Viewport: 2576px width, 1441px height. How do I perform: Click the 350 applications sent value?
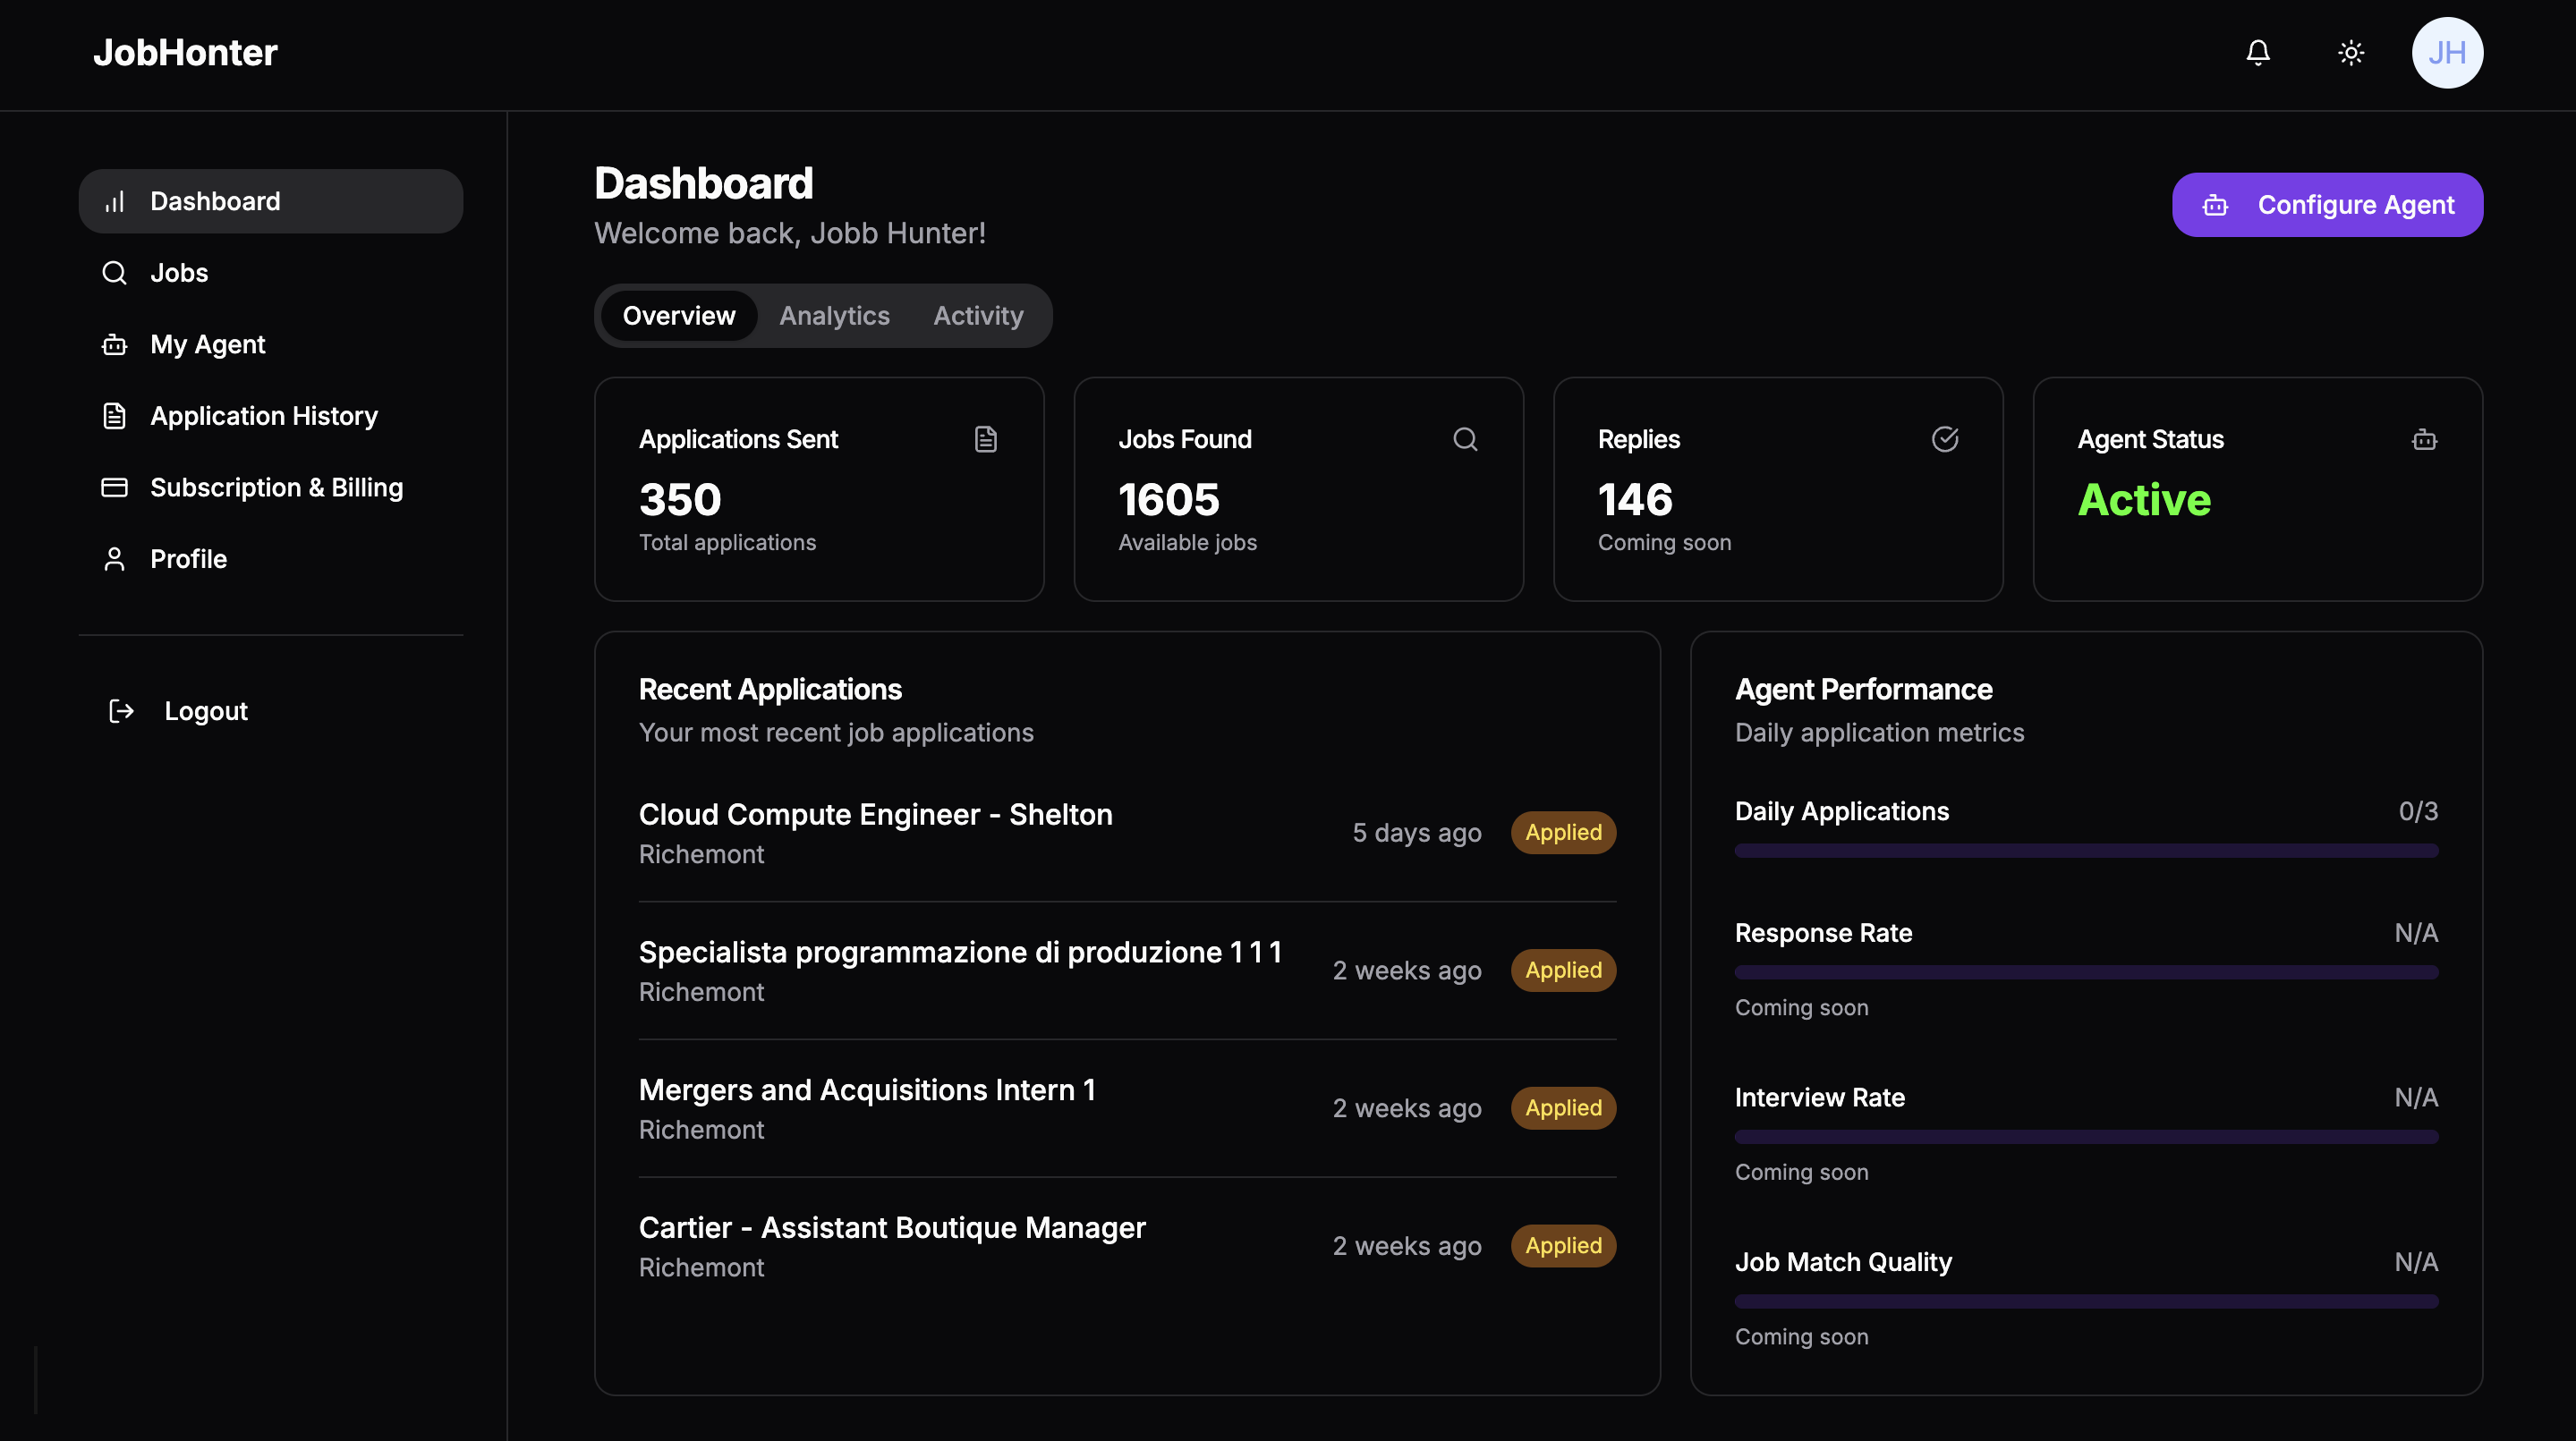[x=680, y=499]
